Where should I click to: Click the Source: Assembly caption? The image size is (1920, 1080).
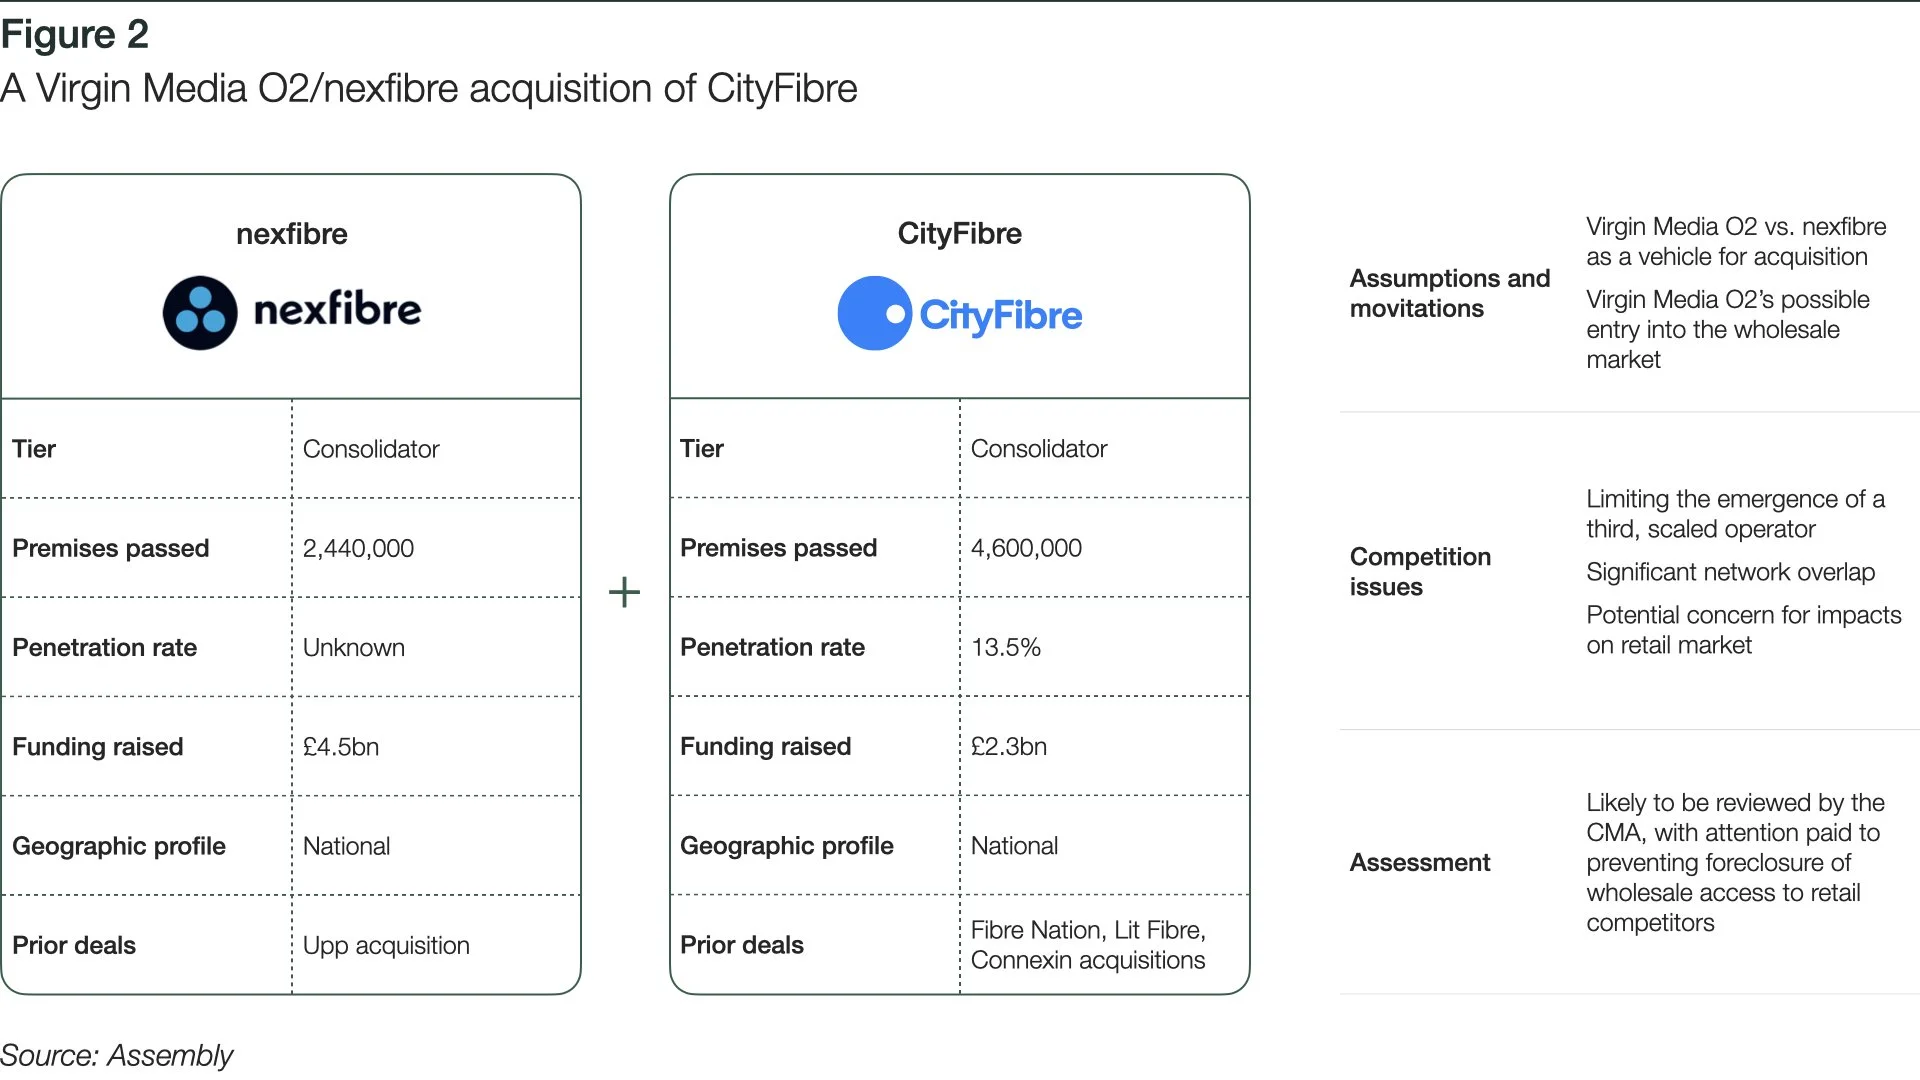click(116, 1055)
